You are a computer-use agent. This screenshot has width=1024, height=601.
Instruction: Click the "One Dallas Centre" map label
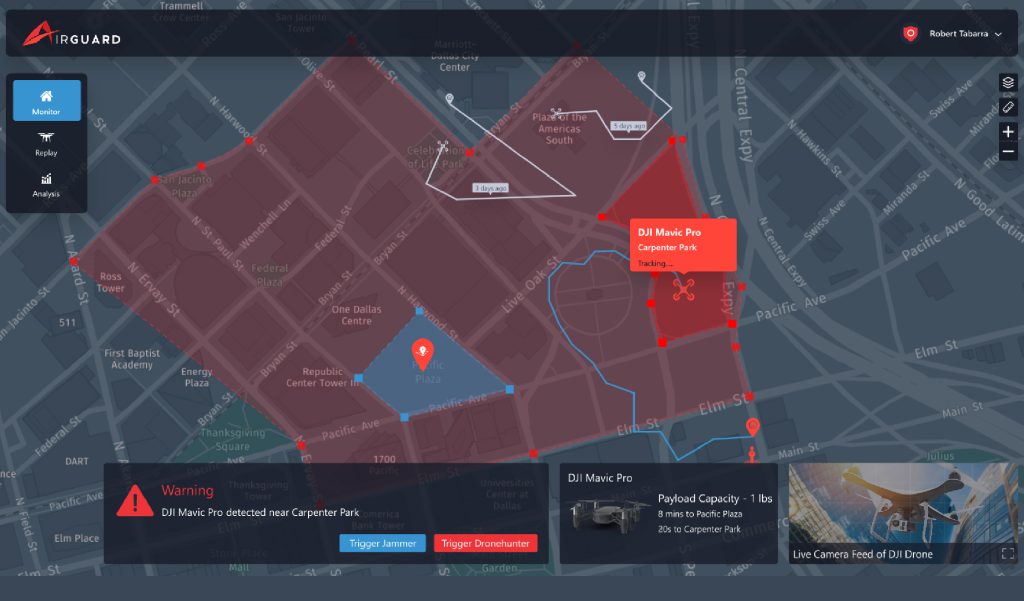[x=357, y=315]
